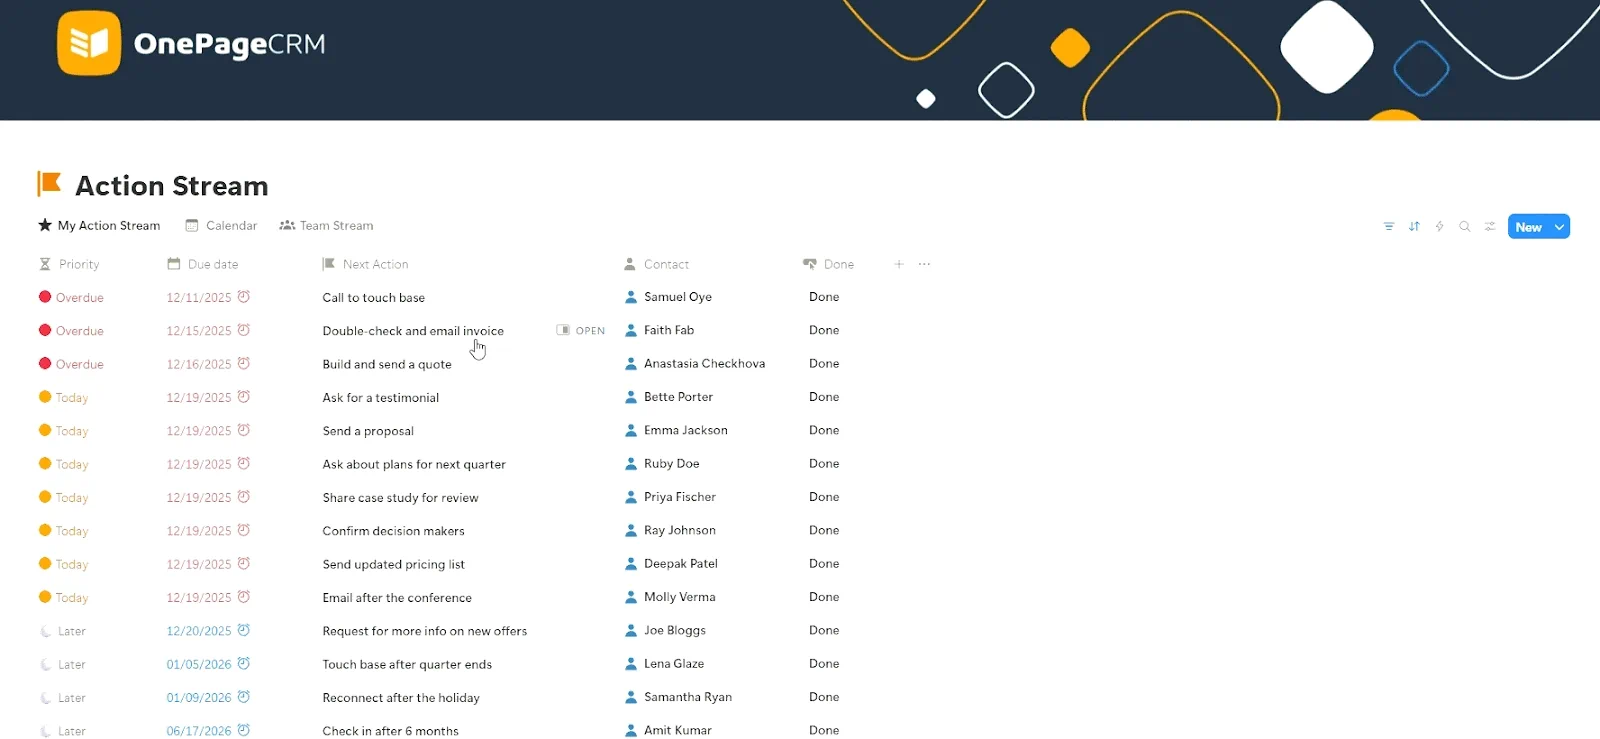Open the Next Action column header menu
This screenshot has height=739, width=1600.
click(365, 264)
